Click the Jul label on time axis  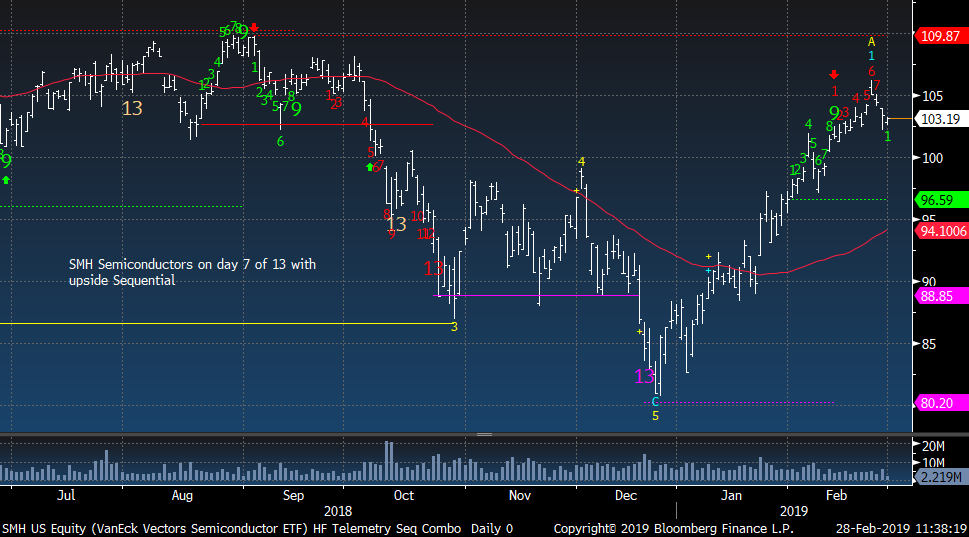66,495
